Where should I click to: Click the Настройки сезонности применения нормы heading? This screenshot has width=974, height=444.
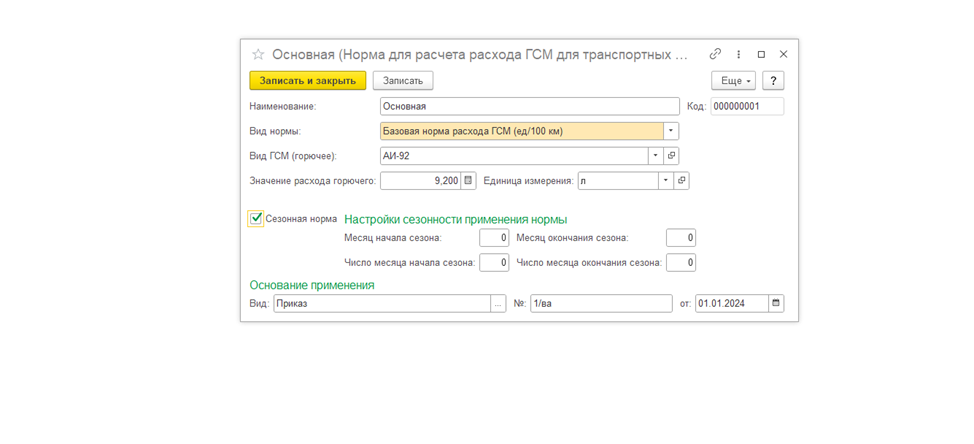(x=455, y=219)
